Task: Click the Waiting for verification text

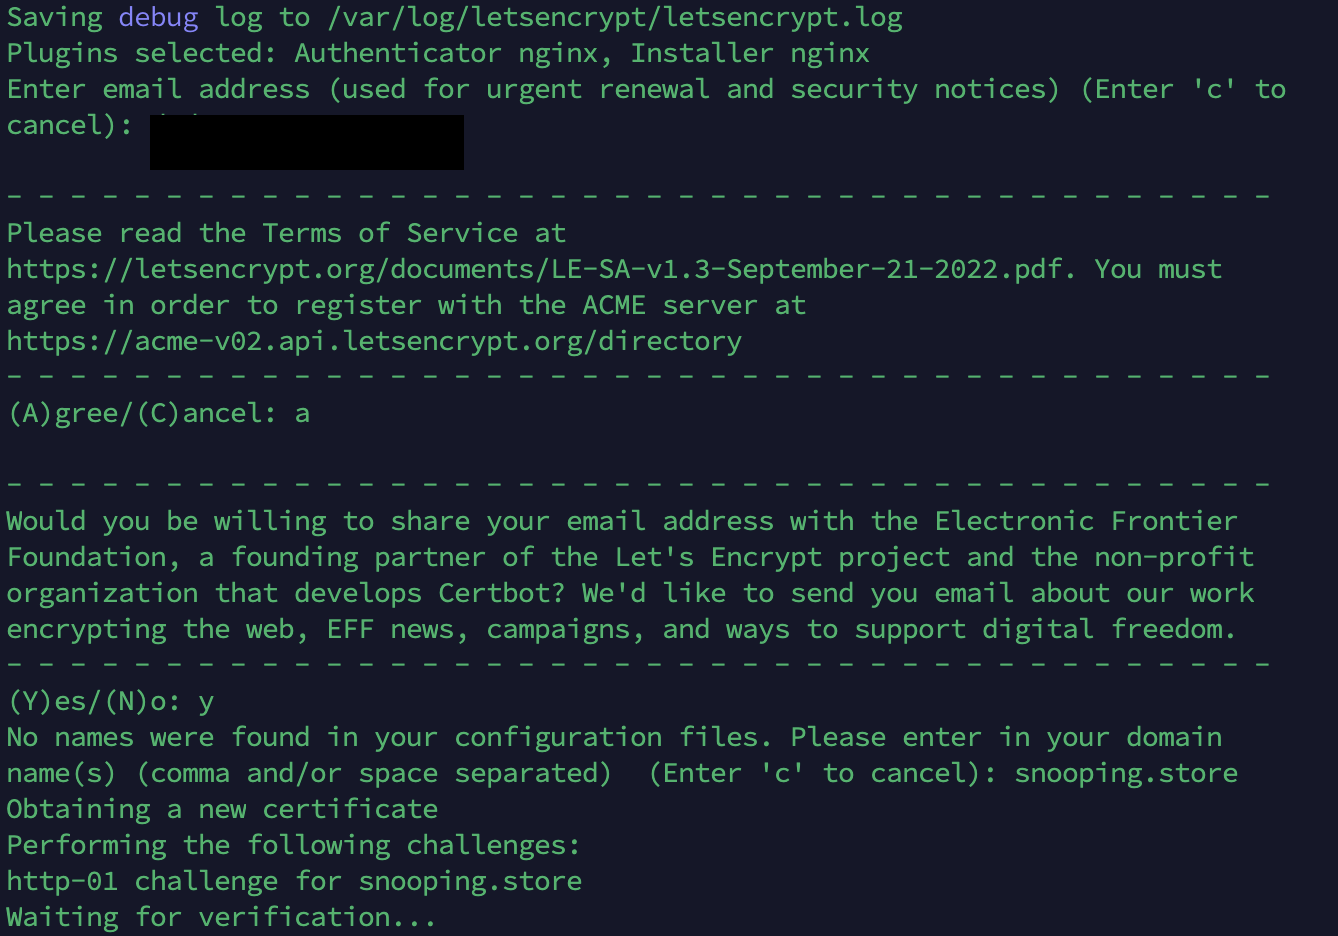Action: click(222, 917)
